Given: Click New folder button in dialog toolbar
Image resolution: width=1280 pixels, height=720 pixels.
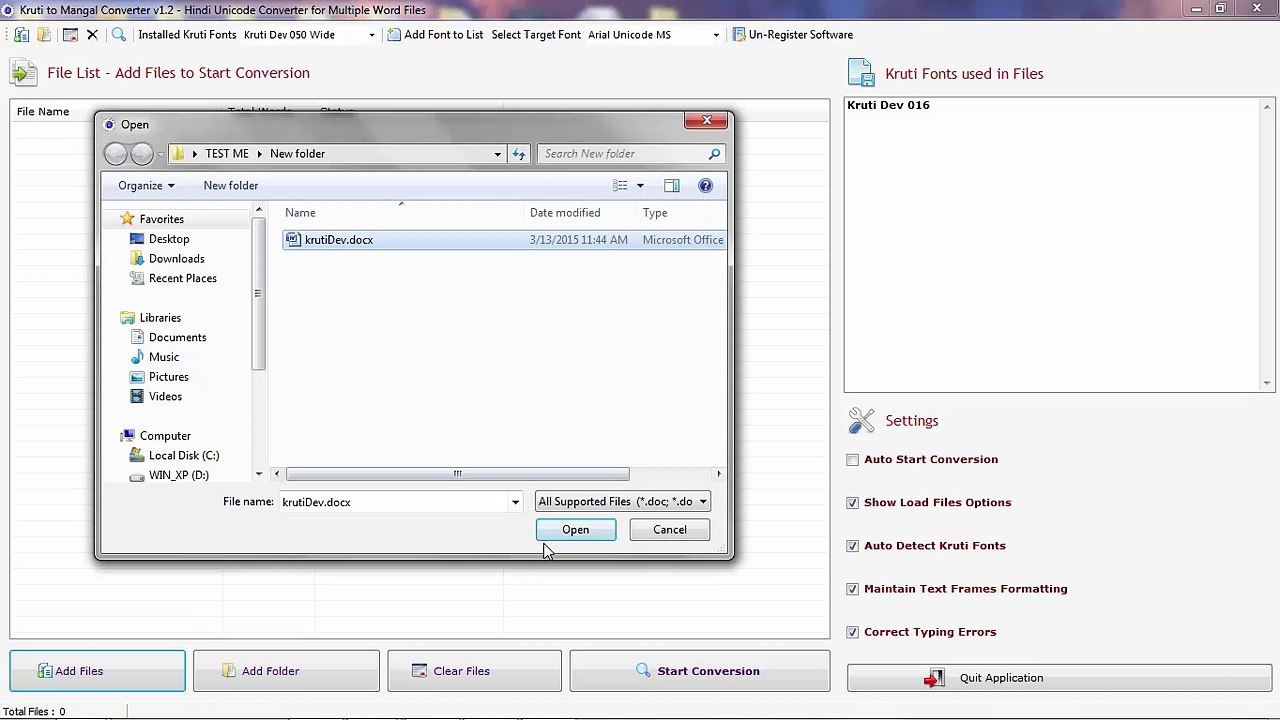Looking at the screenshot, I should pos(231,185).
